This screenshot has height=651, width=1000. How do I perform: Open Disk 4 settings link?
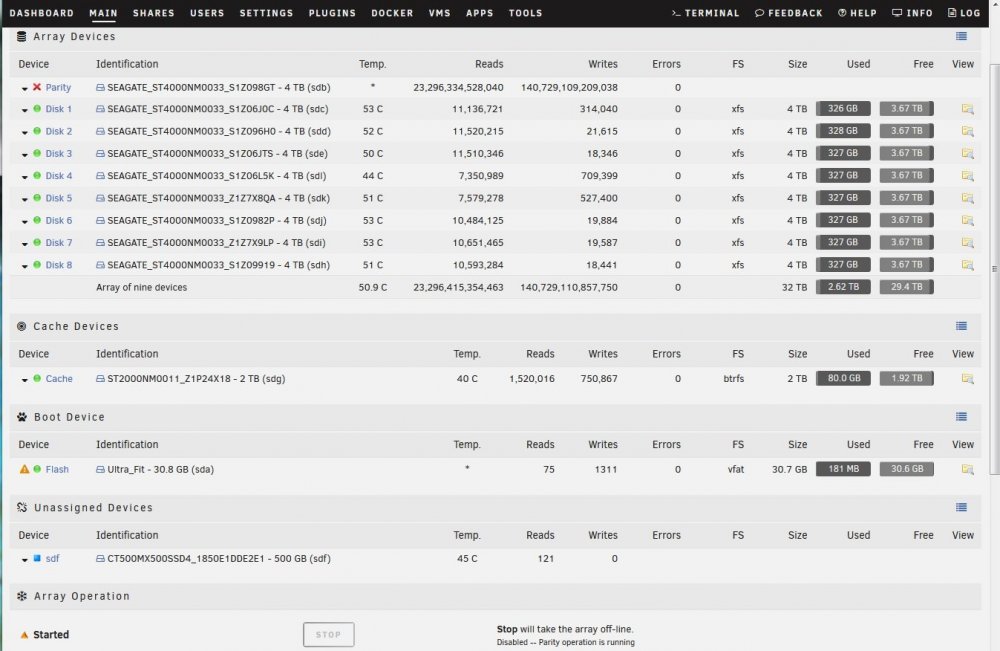coord(59,176)
